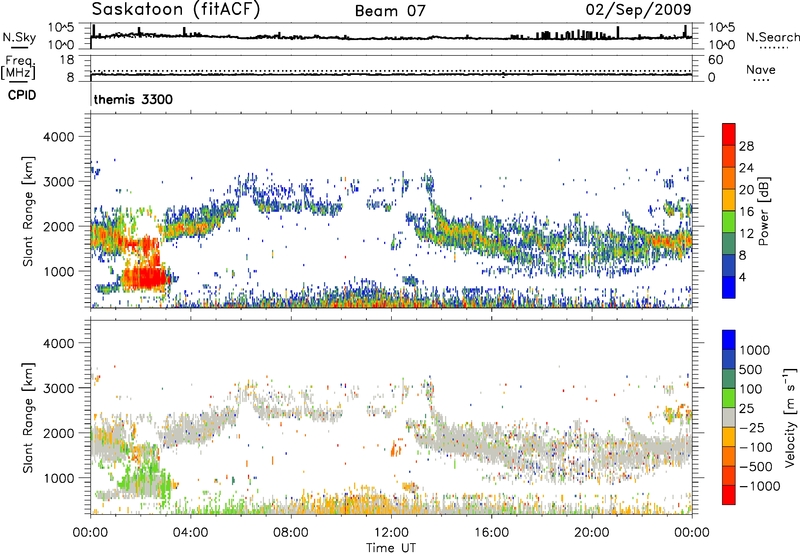This screenshot has height=554, width=800.
Task: Click the 60 tick on the Nave axis
Action: (x=715, y=60)
